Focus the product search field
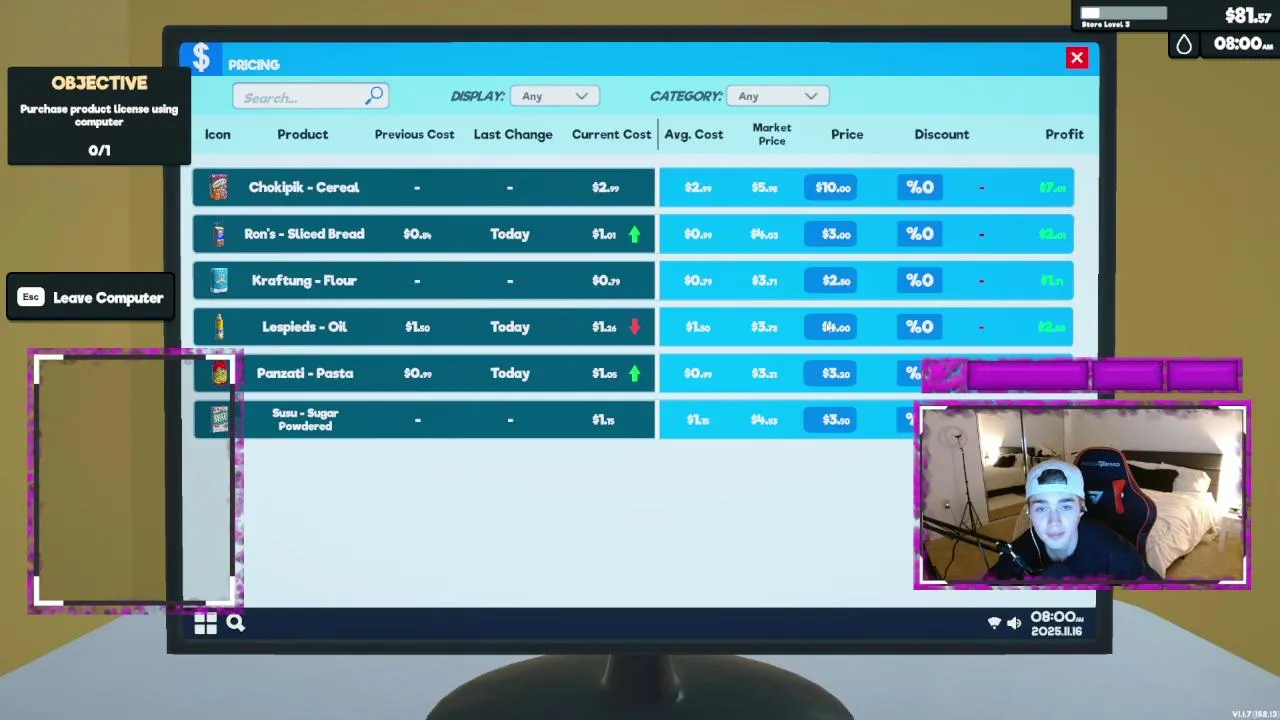The width and height of the screenshot is (1280, 720). point(310,96)
